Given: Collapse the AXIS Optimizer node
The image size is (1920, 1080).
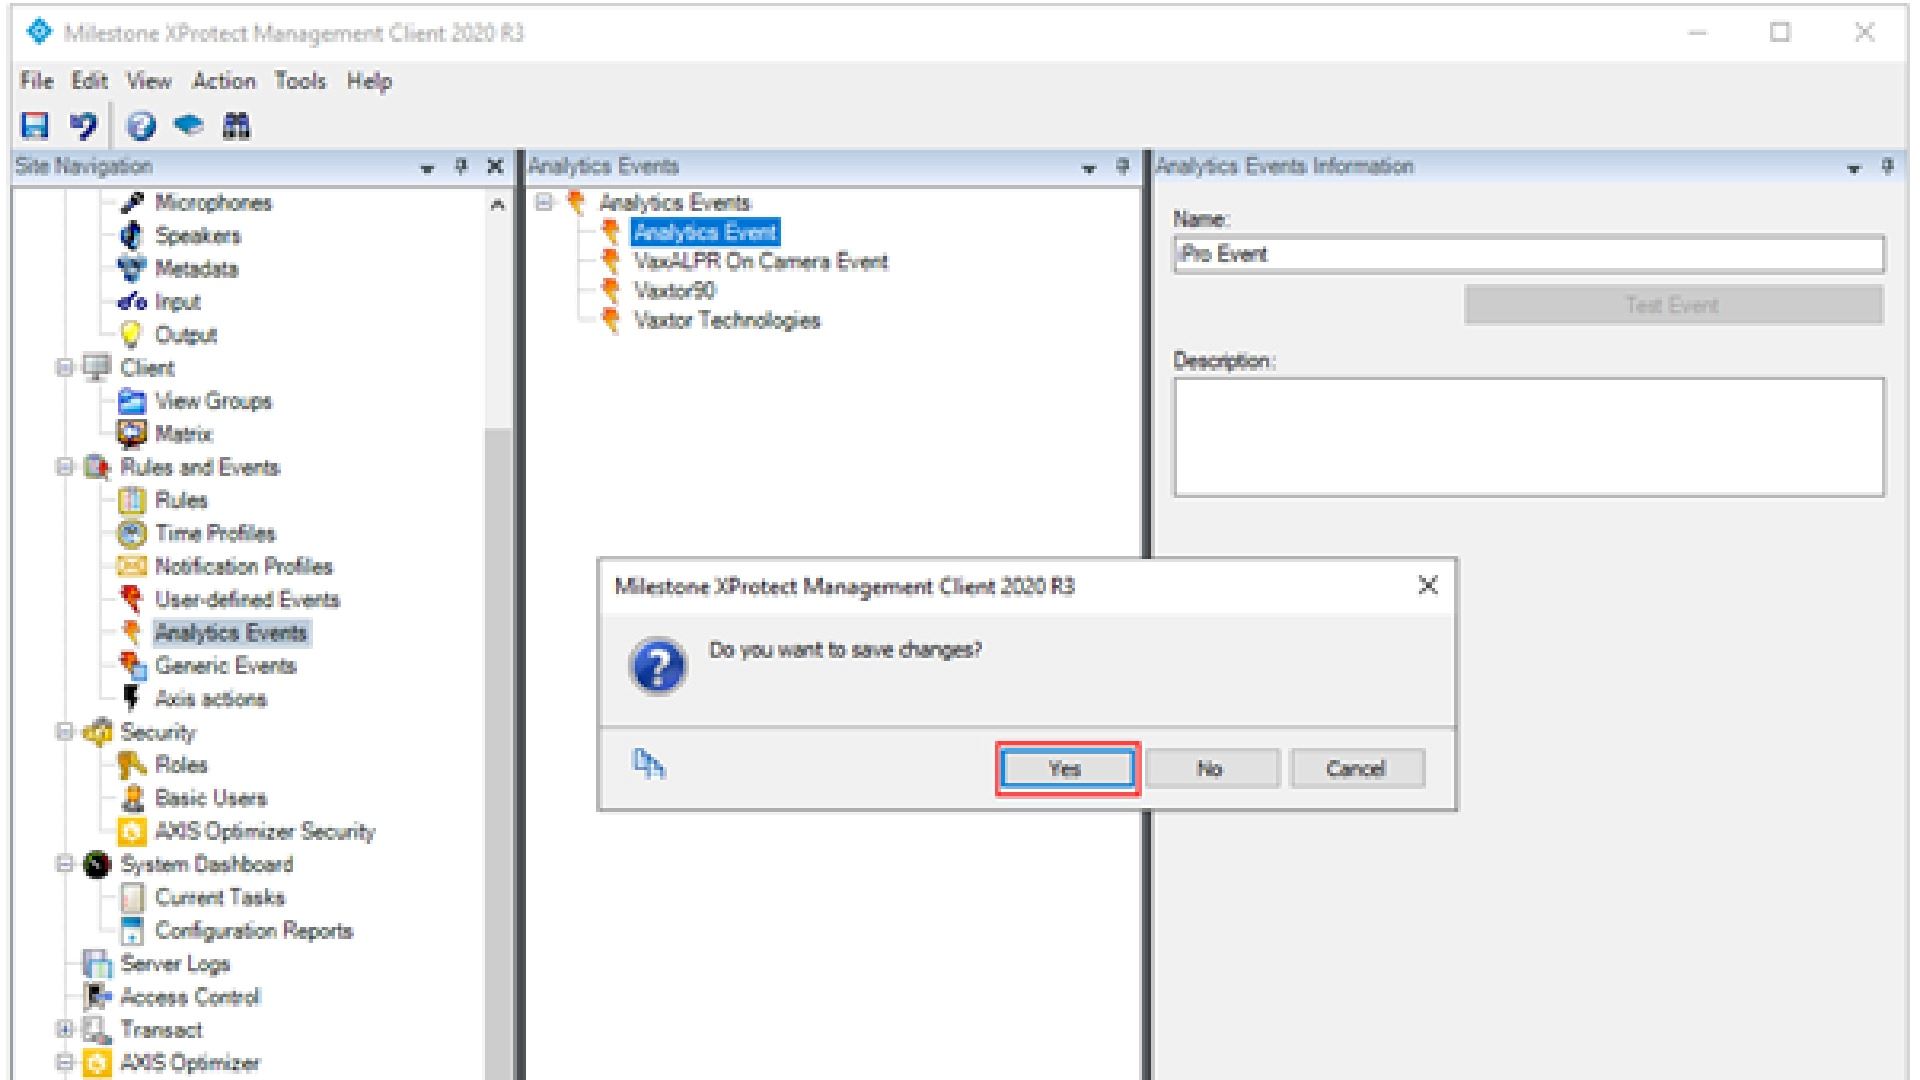Looking at the screenshot, I should (x=65, y=1062).
